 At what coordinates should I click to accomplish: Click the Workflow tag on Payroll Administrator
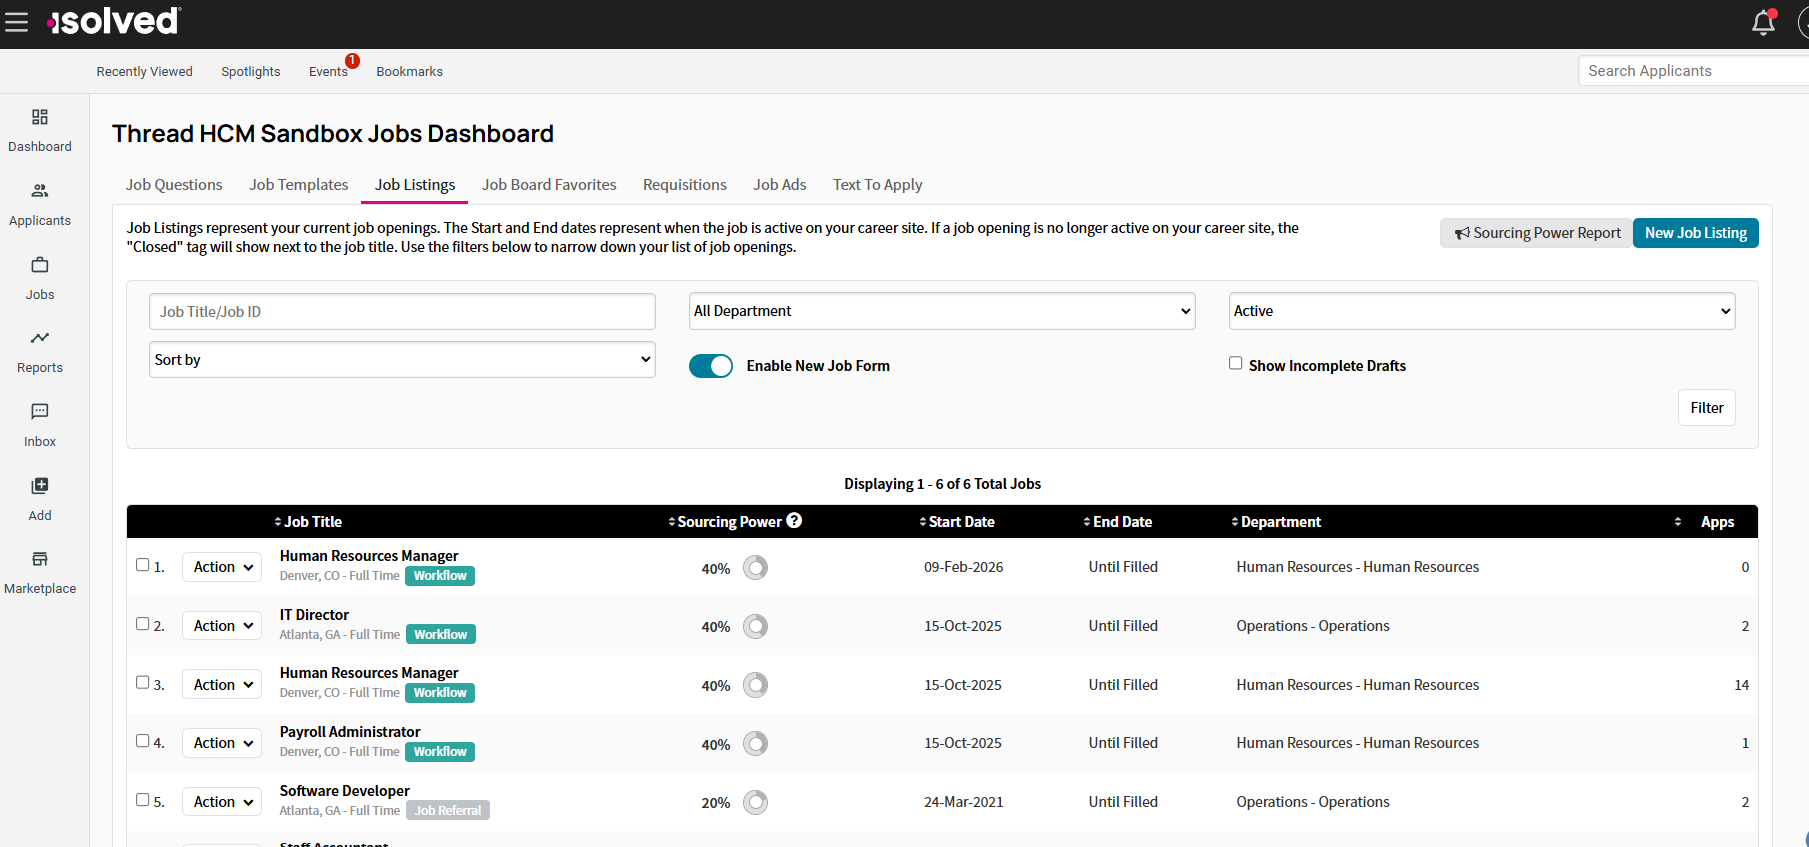click(x=440, y=752)
